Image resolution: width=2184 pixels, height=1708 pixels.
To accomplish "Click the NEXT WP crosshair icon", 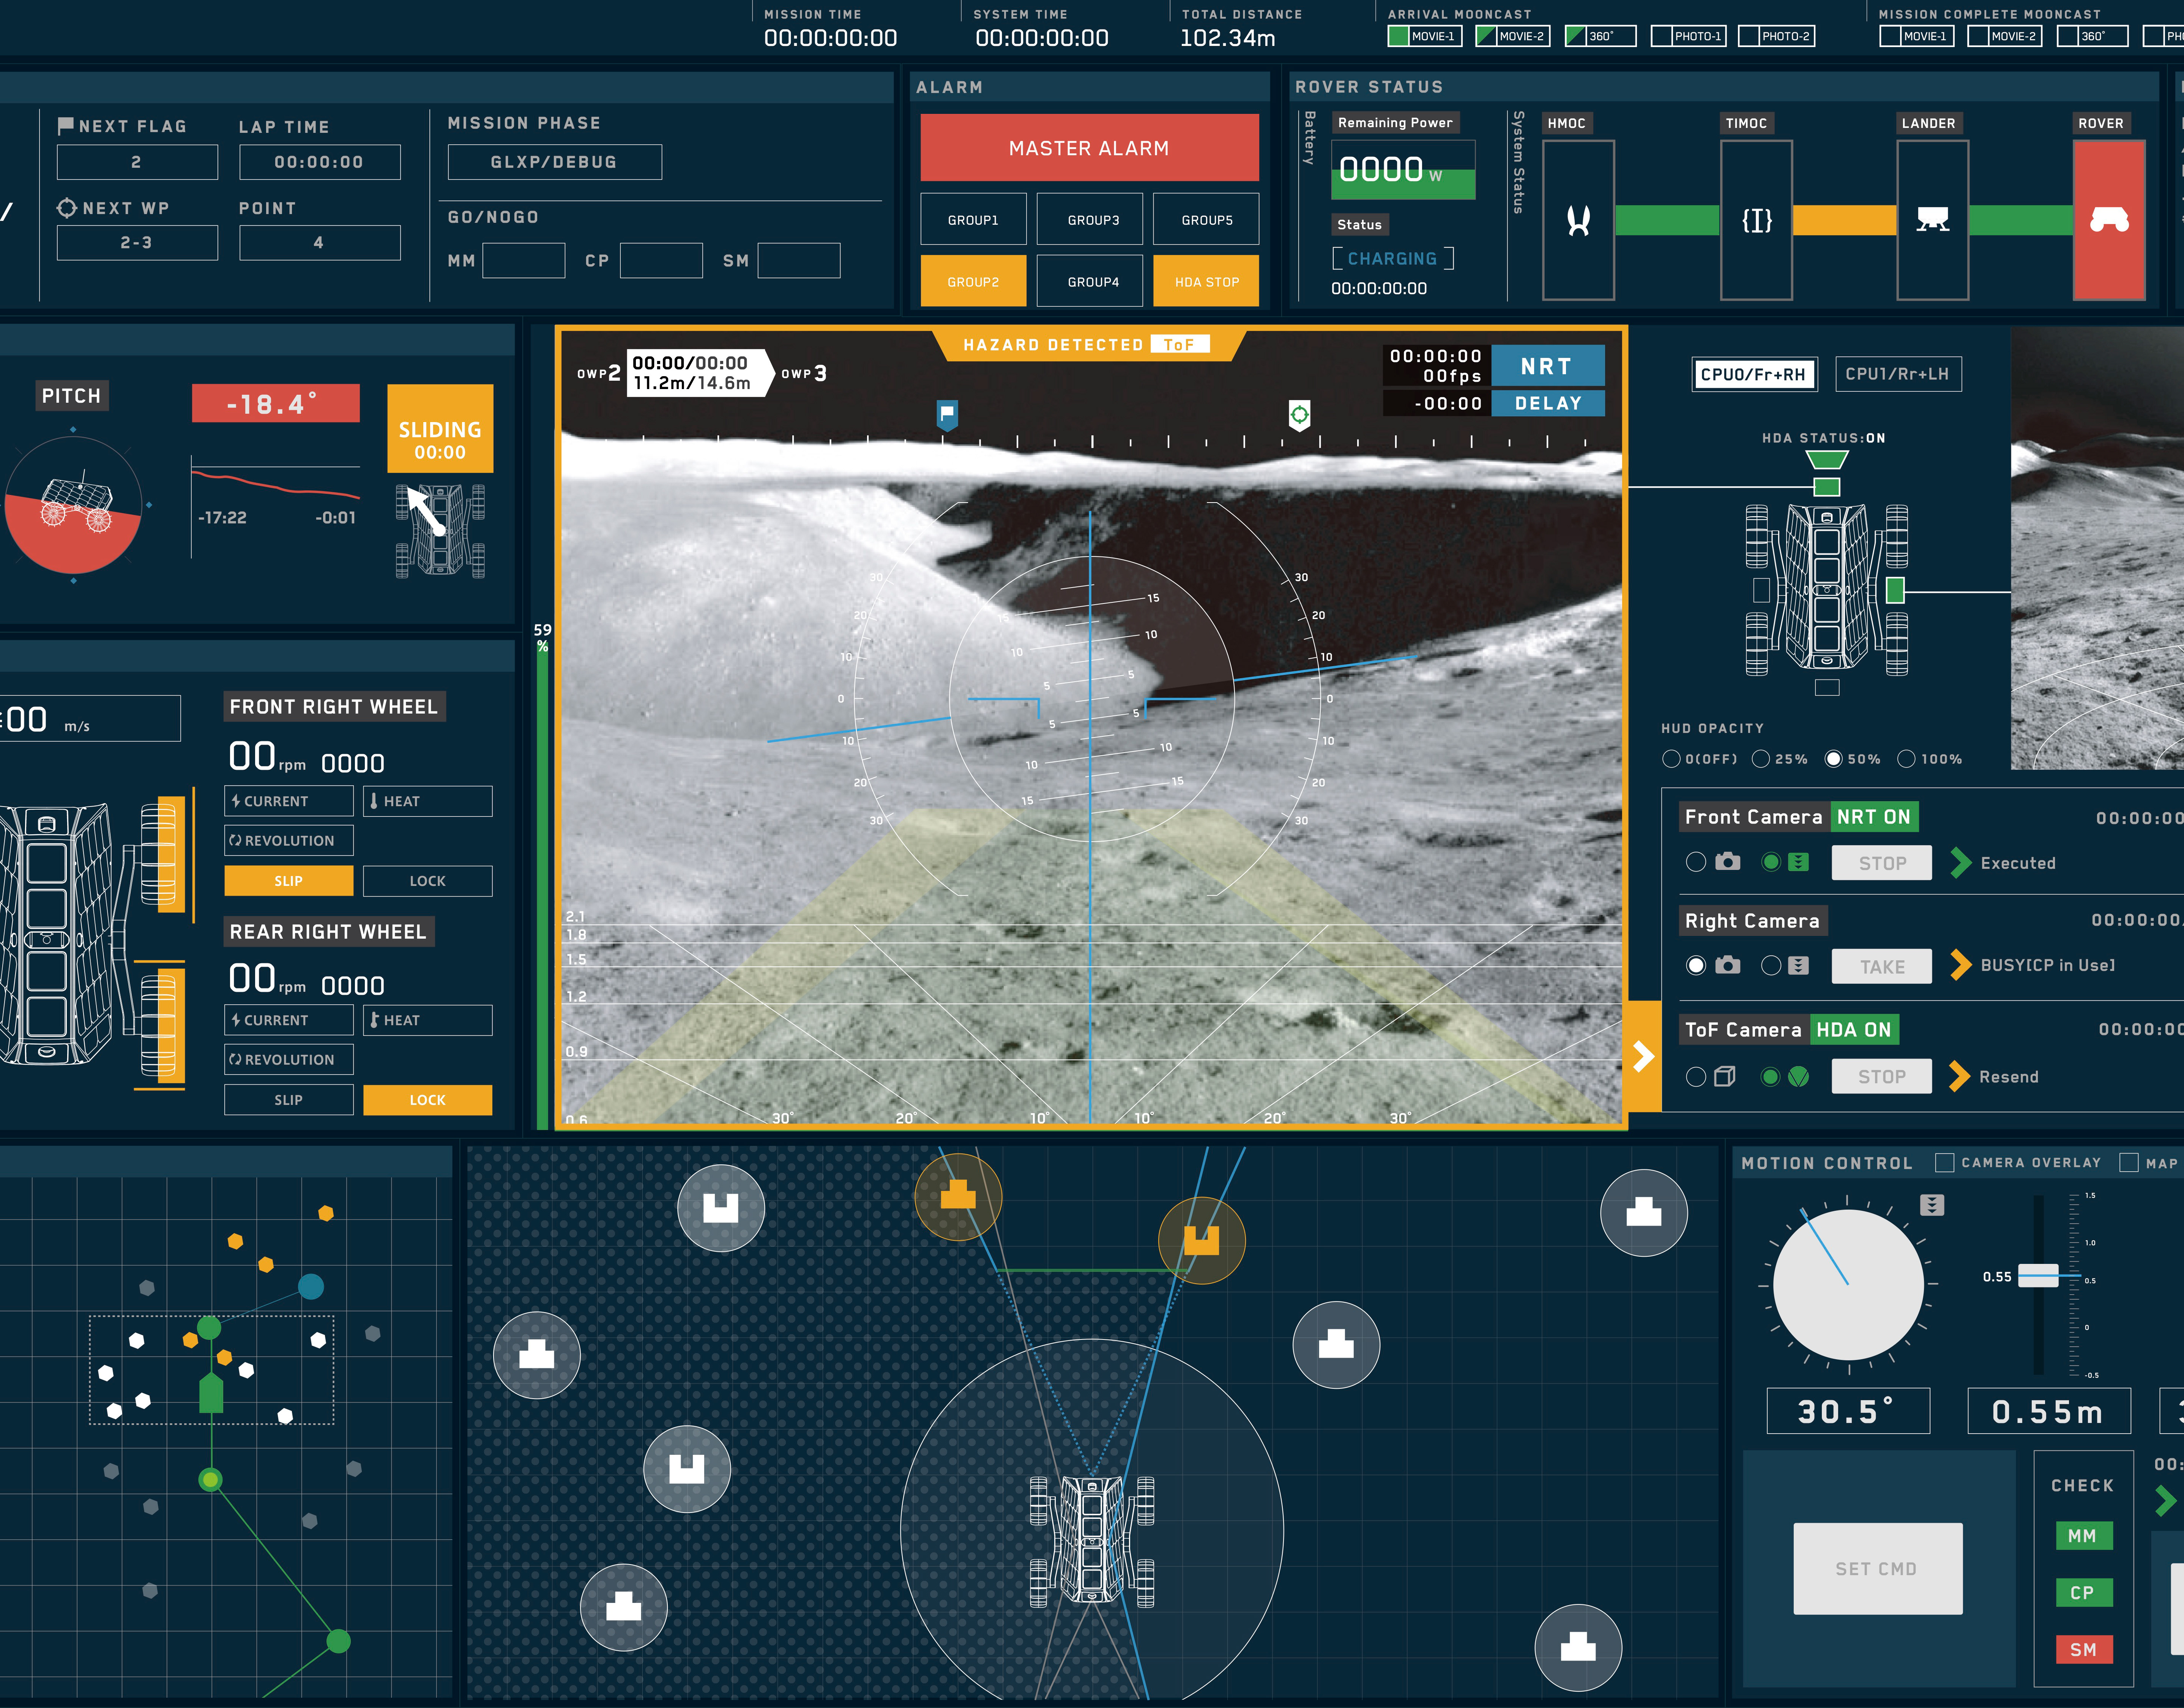I will [67, 208].
